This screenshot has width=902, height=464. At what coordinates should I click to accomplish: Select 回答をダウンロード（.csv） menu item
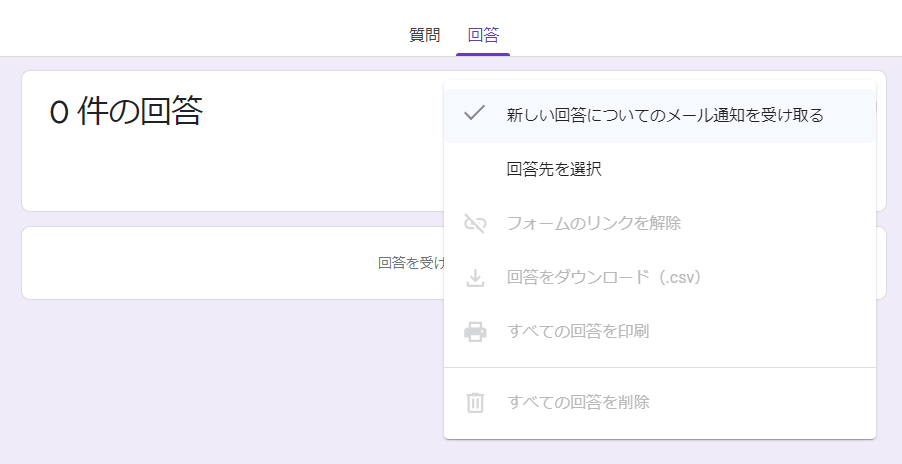point(660,278)
